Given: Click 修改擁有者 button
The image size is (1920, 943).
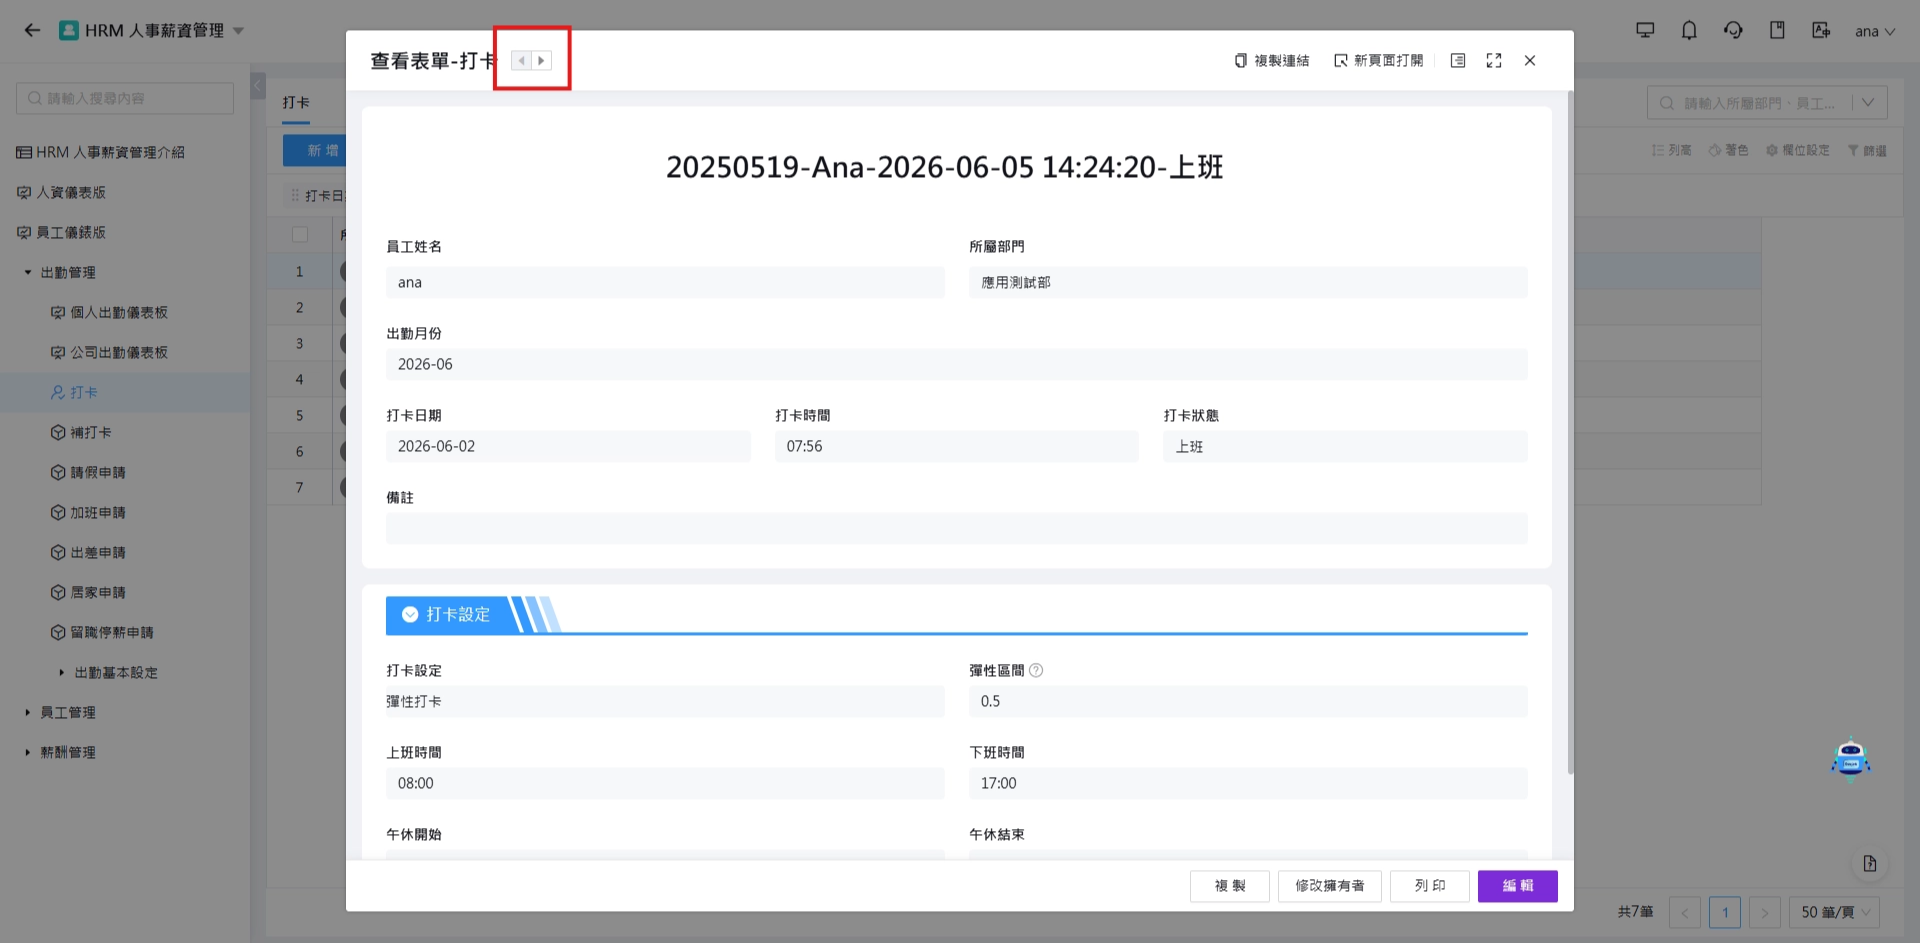Looking at the screenshot, I should pyautogui.click(x=1330, y=886).
